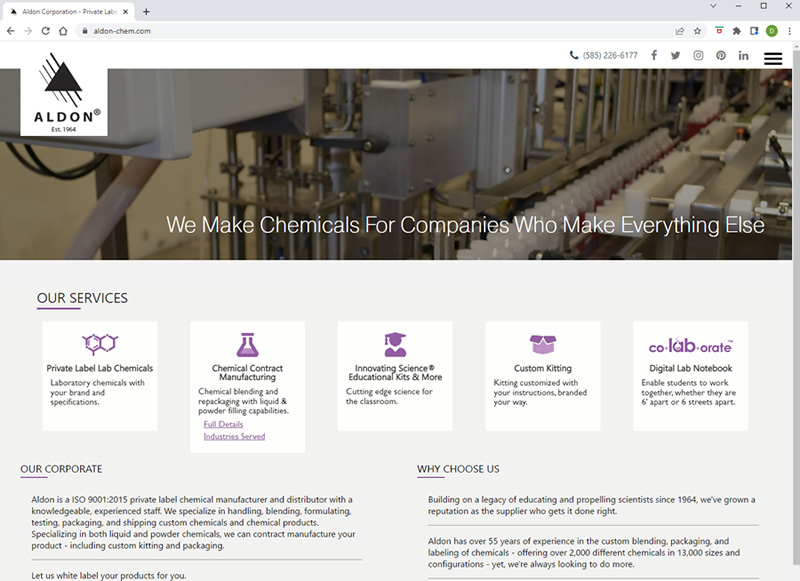Viewport: 800px width, 581px height.
Task: Bookmark this page with star
Action: pos(697,31)
